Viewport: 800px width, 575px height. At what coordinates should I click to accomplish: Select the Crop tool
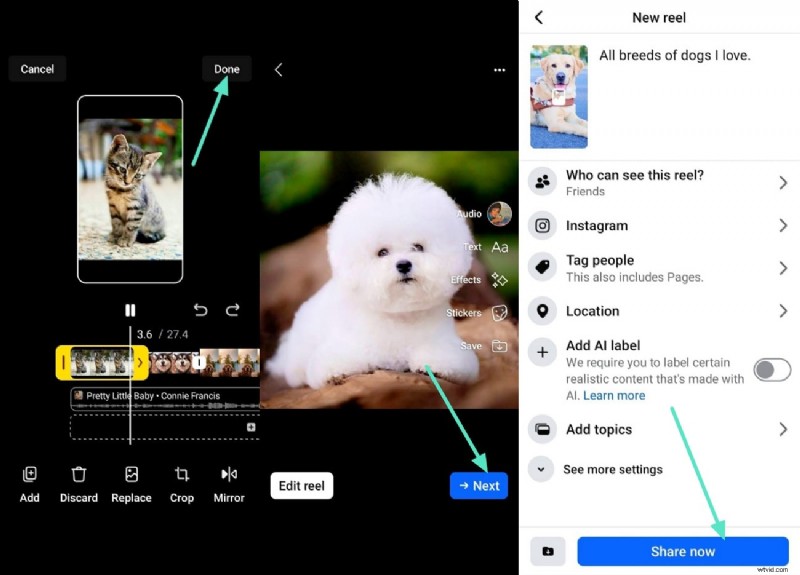182,475
